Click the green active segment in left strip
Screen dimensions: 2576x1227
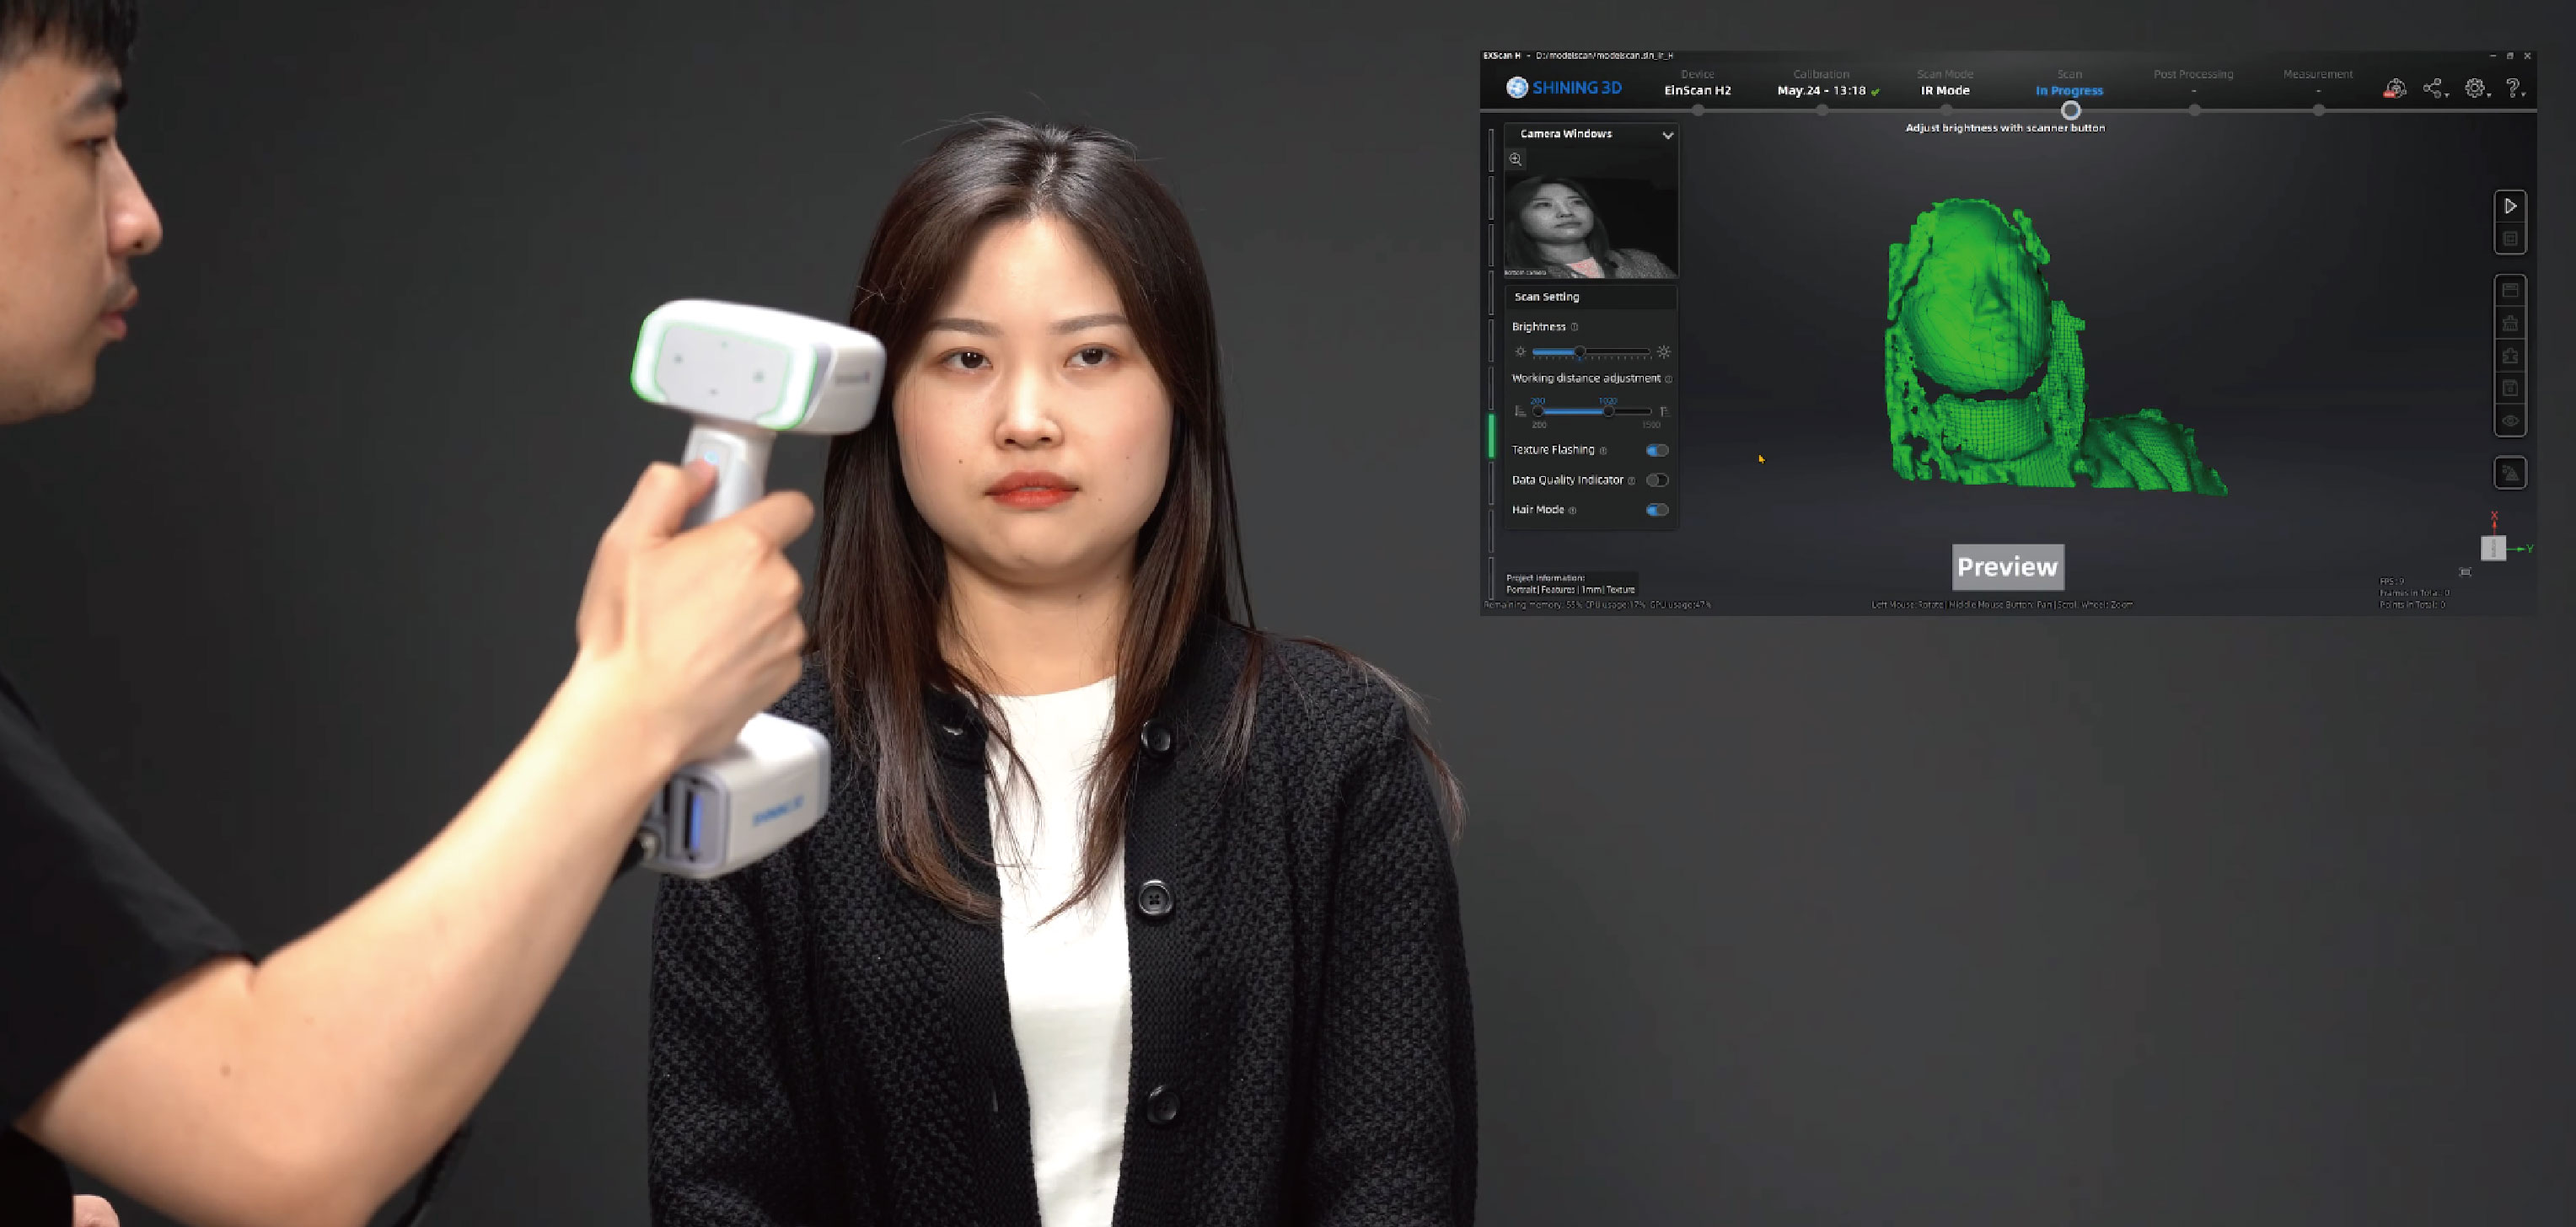point(1491,437)
